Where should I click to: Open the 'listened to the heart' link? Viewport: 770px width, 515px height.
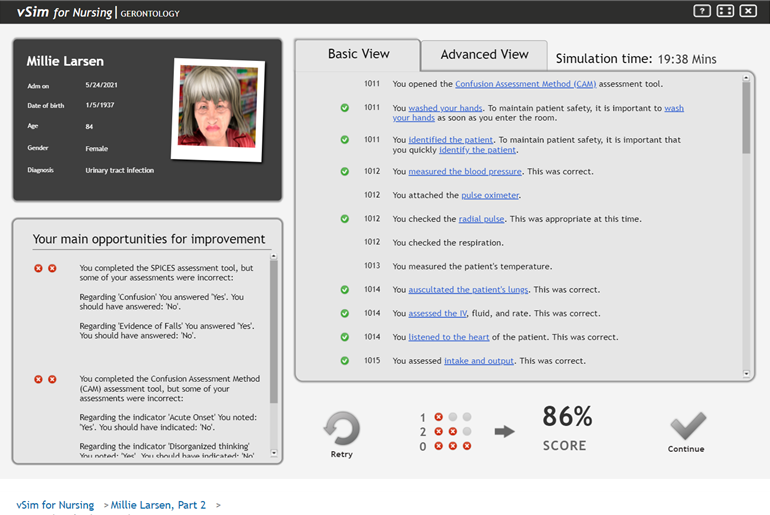tap(448, 337)
